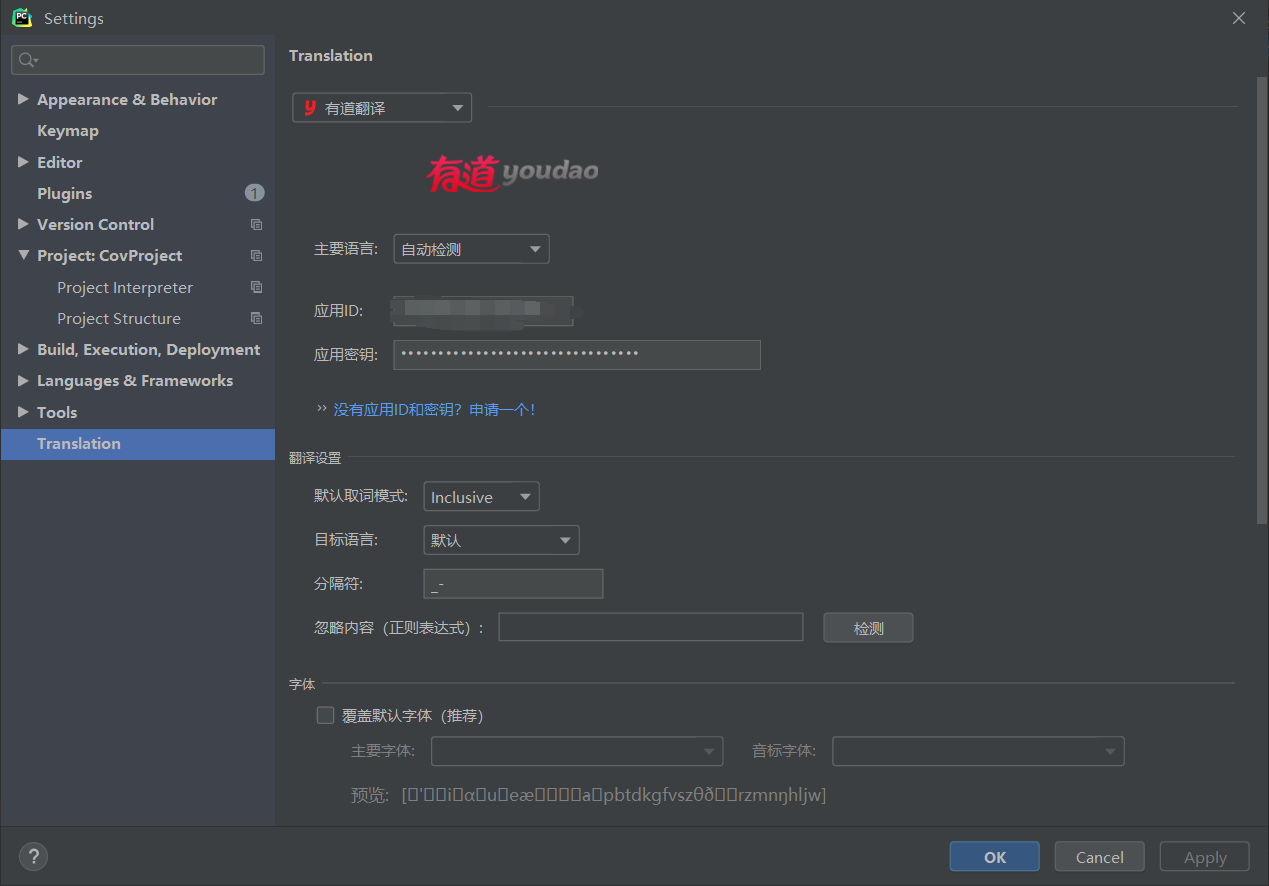Click inside the 分隔符 separator input field
The width and height of the screenshot is (1269, 886).
click(513, 583)
